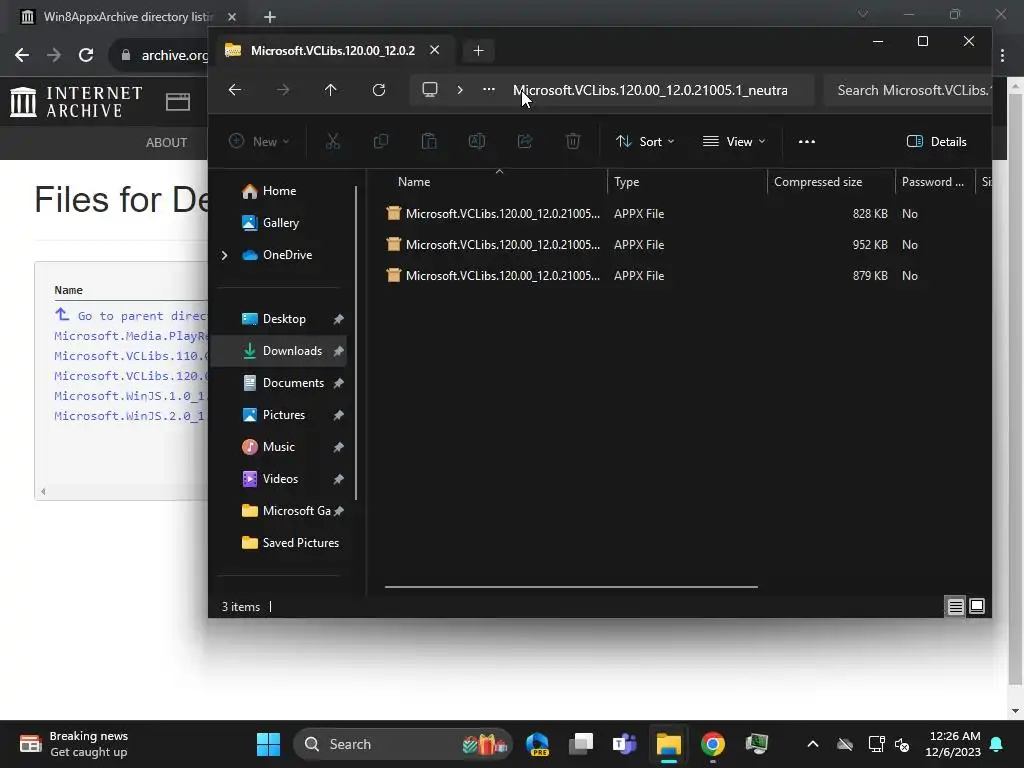This screenshot has width=1024, height=768.
Task: Click Go to parent directory link
Action: point(130,315)
